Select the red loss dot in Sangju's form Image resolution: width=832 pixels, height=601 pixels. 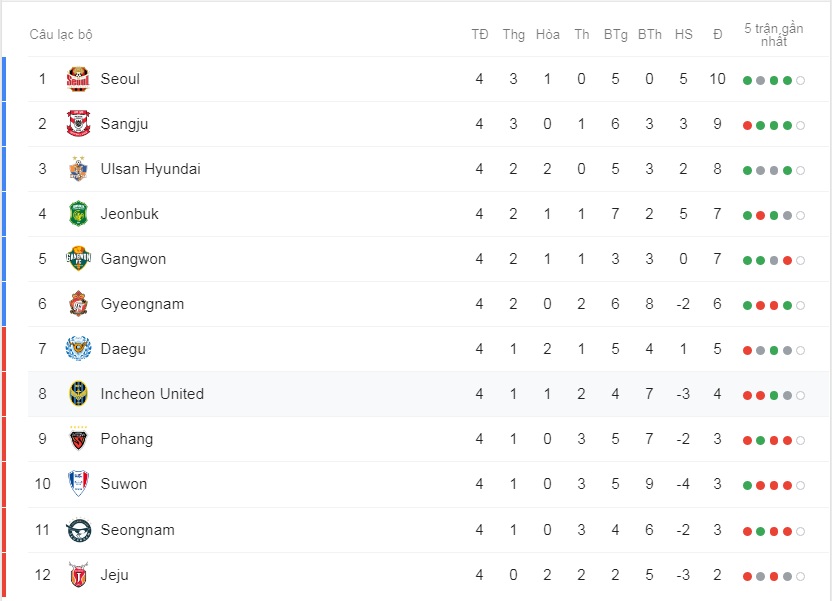[748, 124]
